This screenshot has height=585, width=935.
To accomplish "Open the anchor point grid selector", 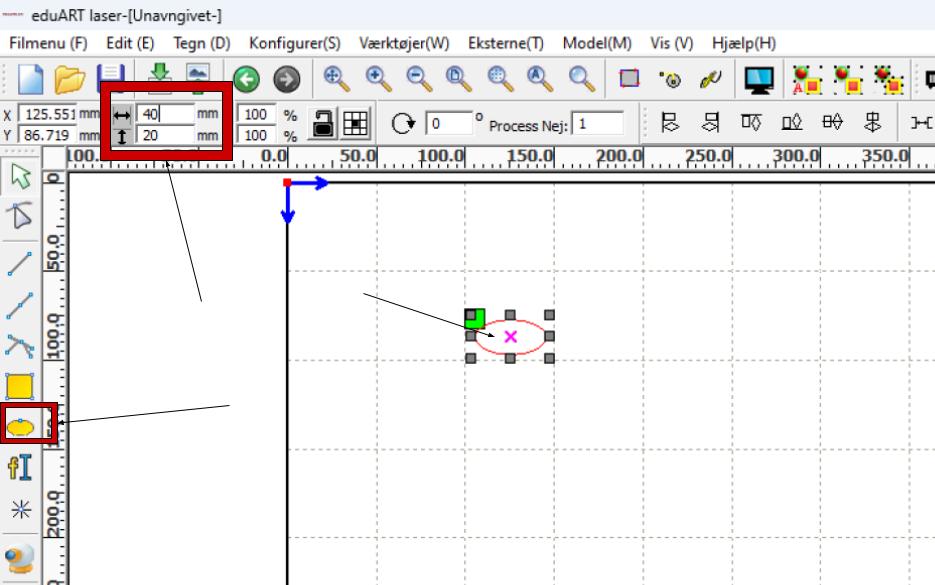I will [x=355, y=123].
